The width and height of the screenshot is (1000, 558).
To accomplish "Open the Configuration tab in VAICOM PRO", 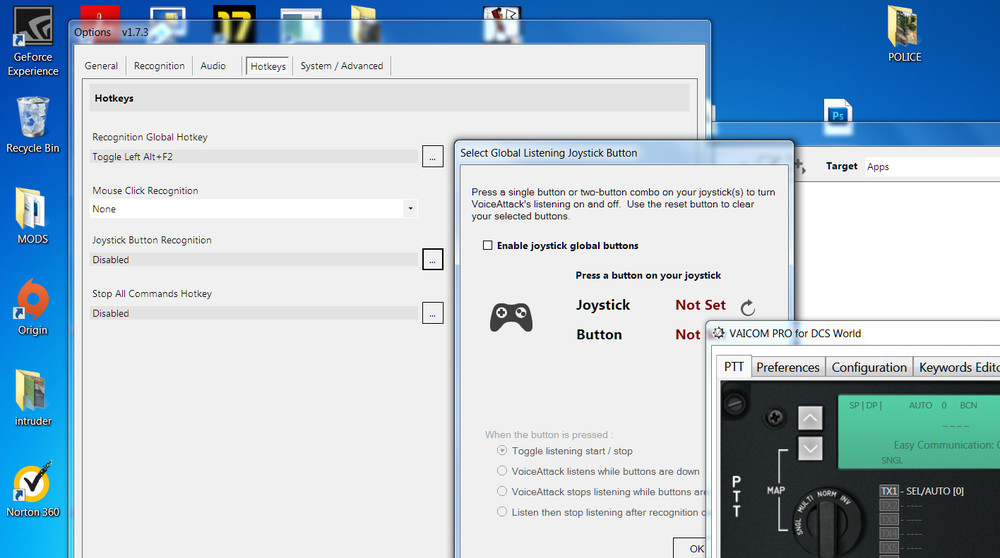I will coord(869,367).
